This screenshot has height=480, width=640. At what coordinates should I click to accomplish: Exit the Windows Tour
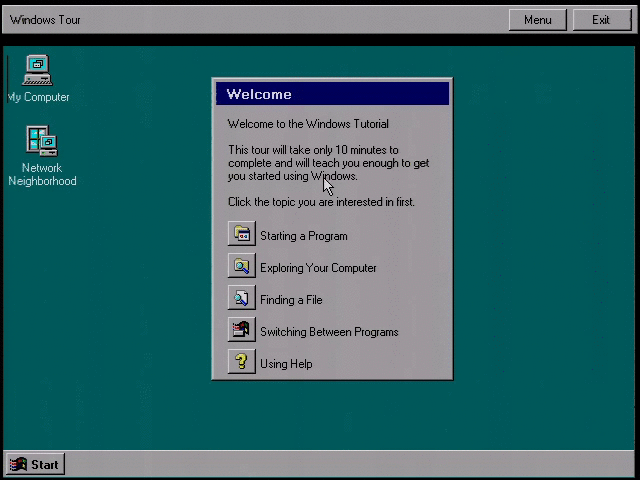[601, 20]
